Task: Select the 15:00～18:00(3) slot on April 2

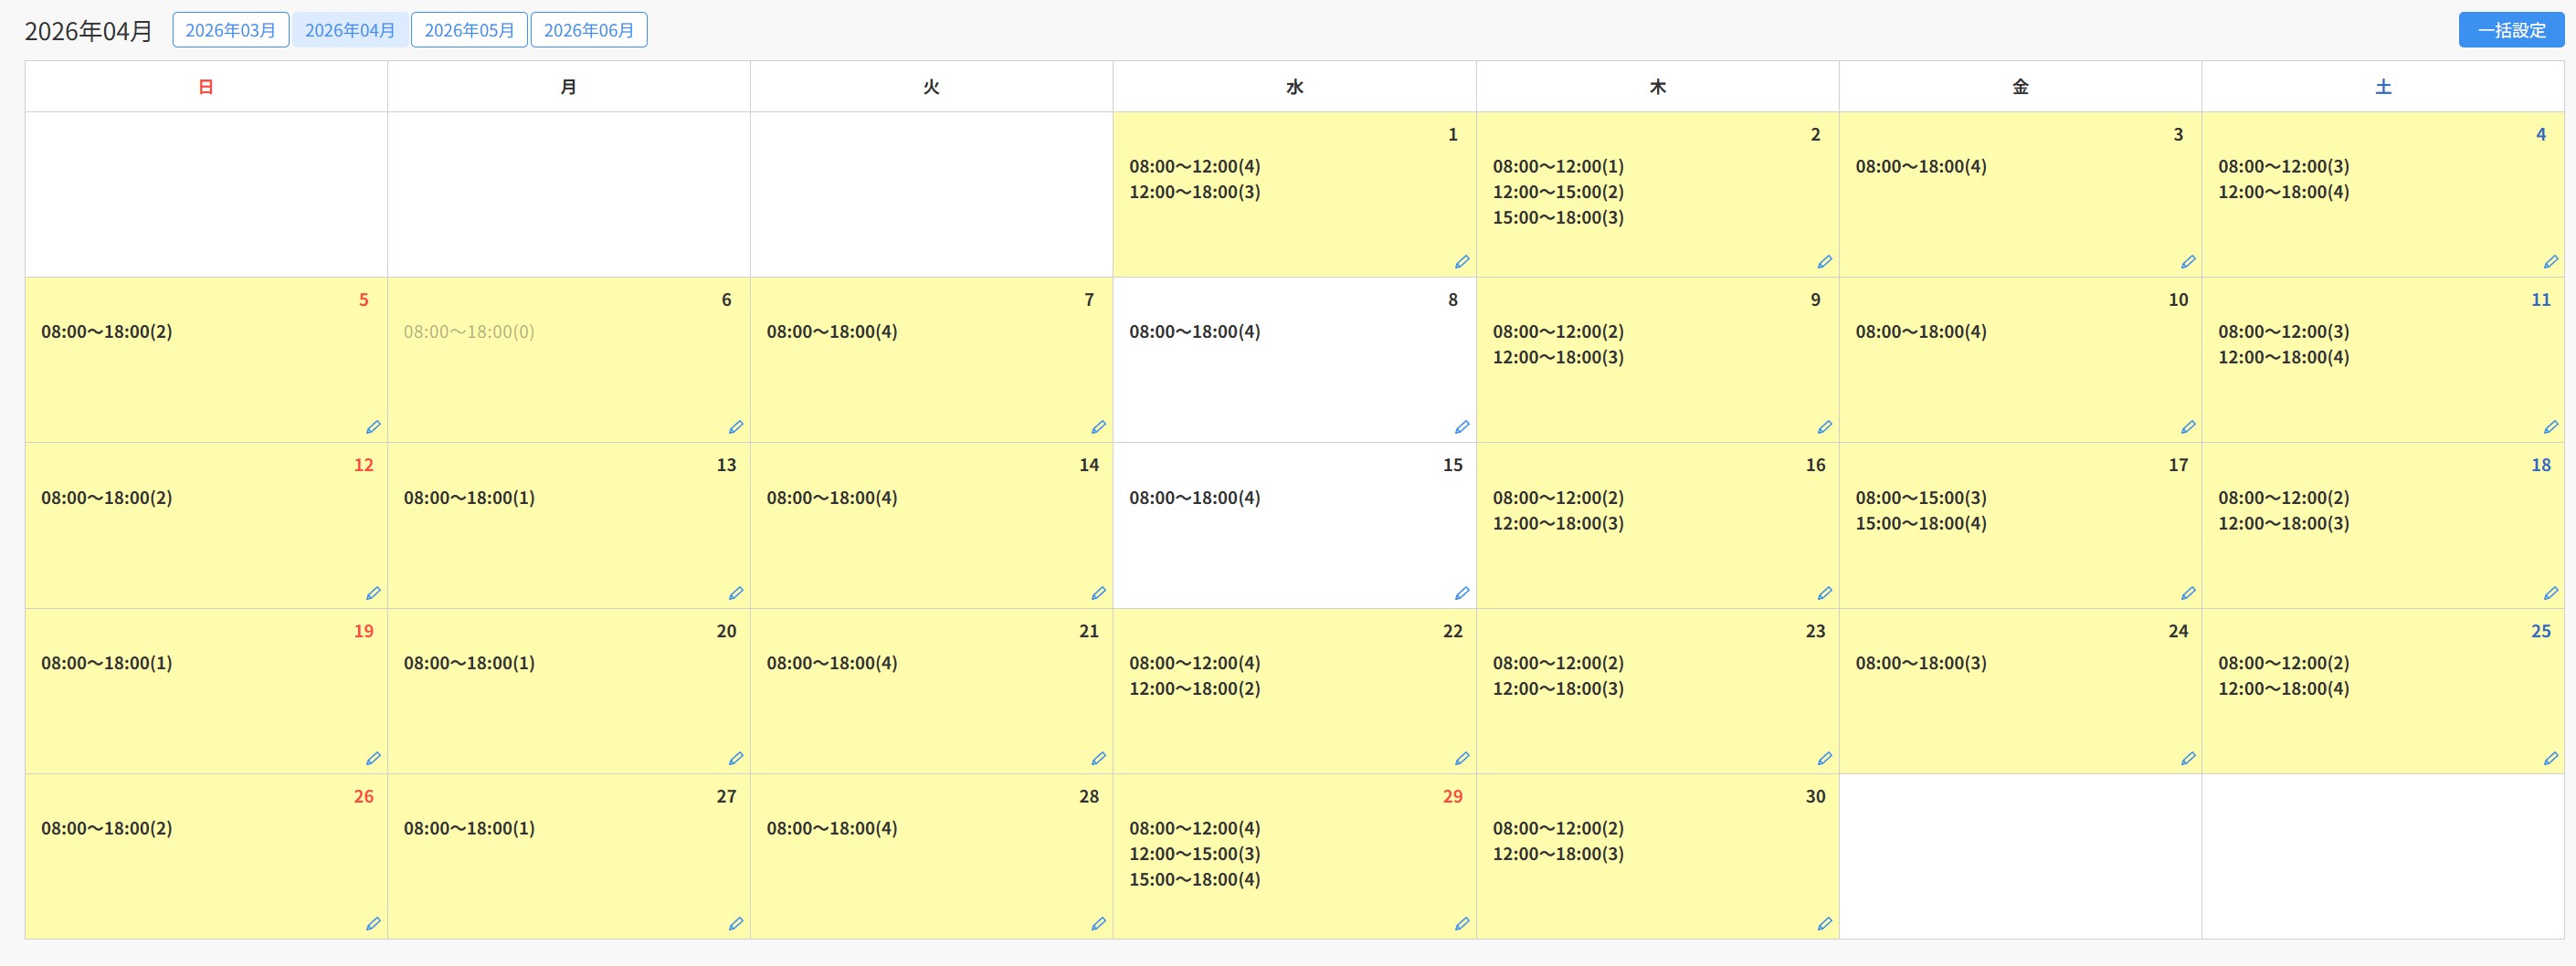Action: click(1557, 218)
